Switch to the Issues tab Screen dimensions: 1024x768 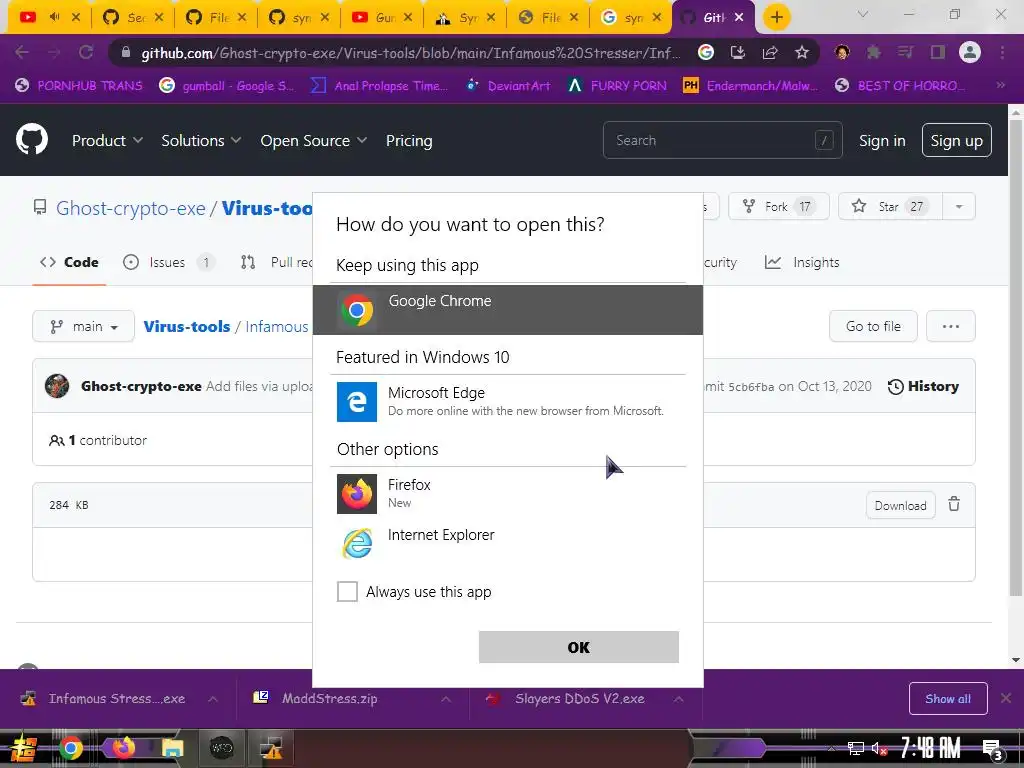(x=168, y=263)
